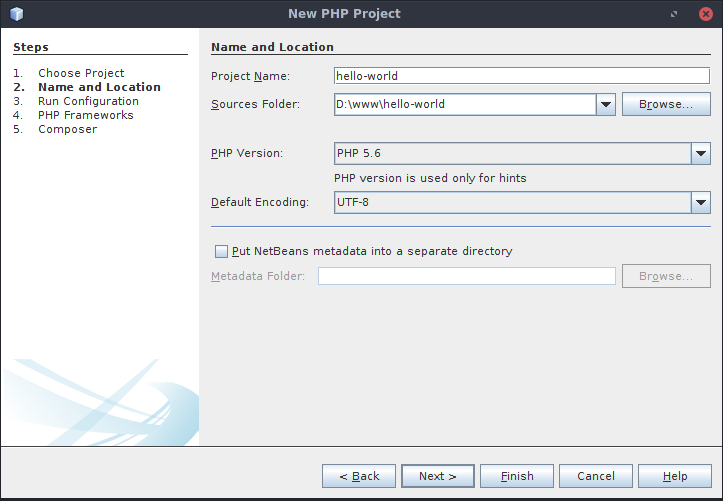Image resolution: width=723 pixels, height=501 pixels.
Task: Click the Metadata Folder input field
Action: 467,276
